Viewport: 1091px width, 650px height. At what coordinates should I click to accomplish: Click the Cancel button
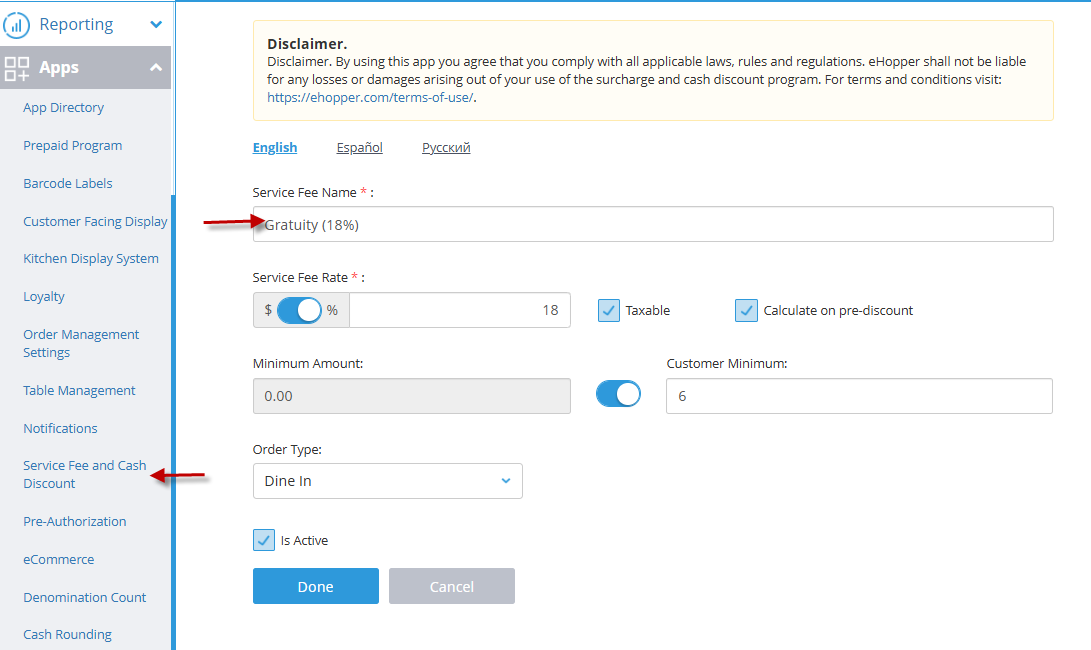pyautogui.click(x=451, y=586)
